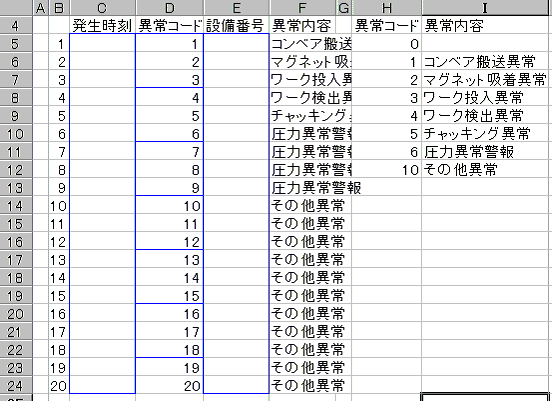Select column D header
Image resolution: width=552 pixels, height=401 pixels.
(169, 7)
